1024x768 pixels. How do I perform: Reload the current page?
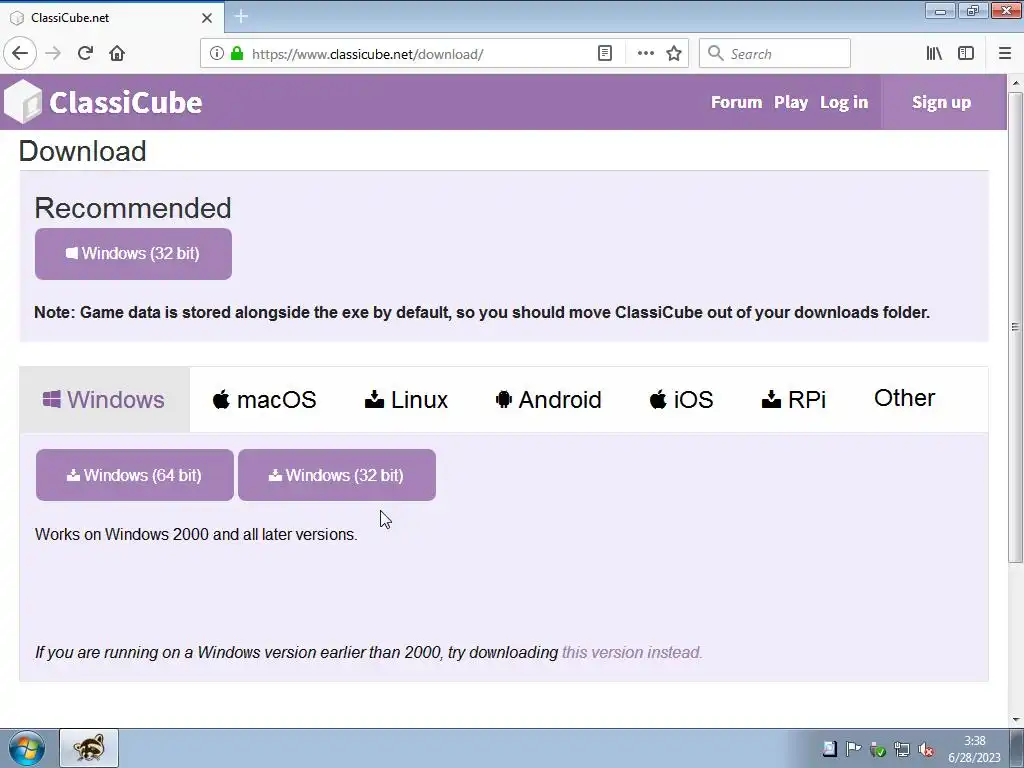click(85, 54)
